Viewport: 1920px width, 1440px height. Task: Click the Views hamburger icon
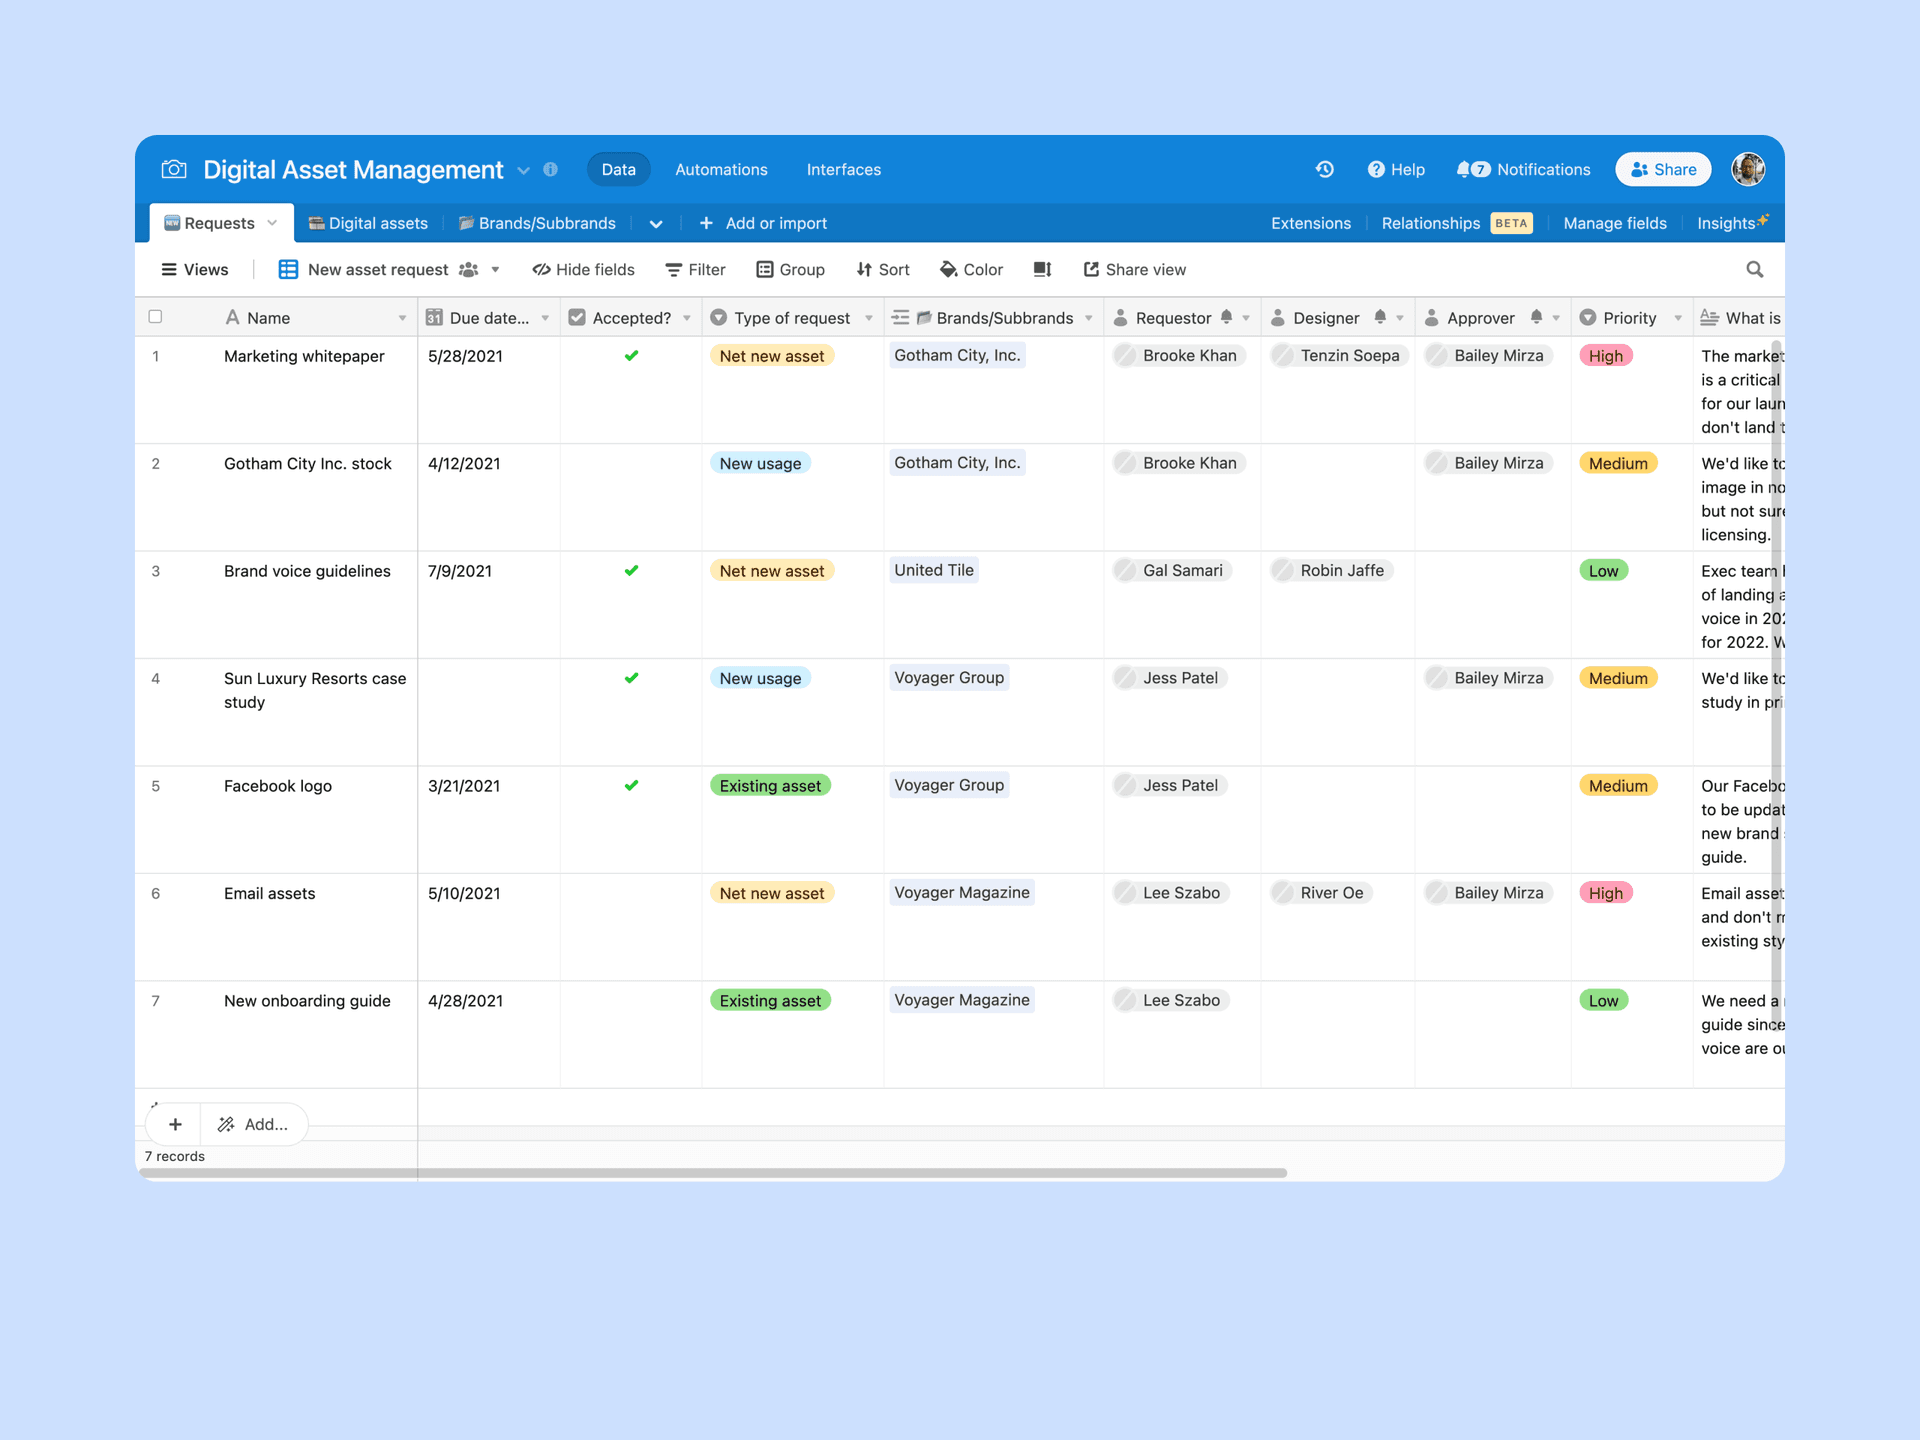[x=169, y=269]
